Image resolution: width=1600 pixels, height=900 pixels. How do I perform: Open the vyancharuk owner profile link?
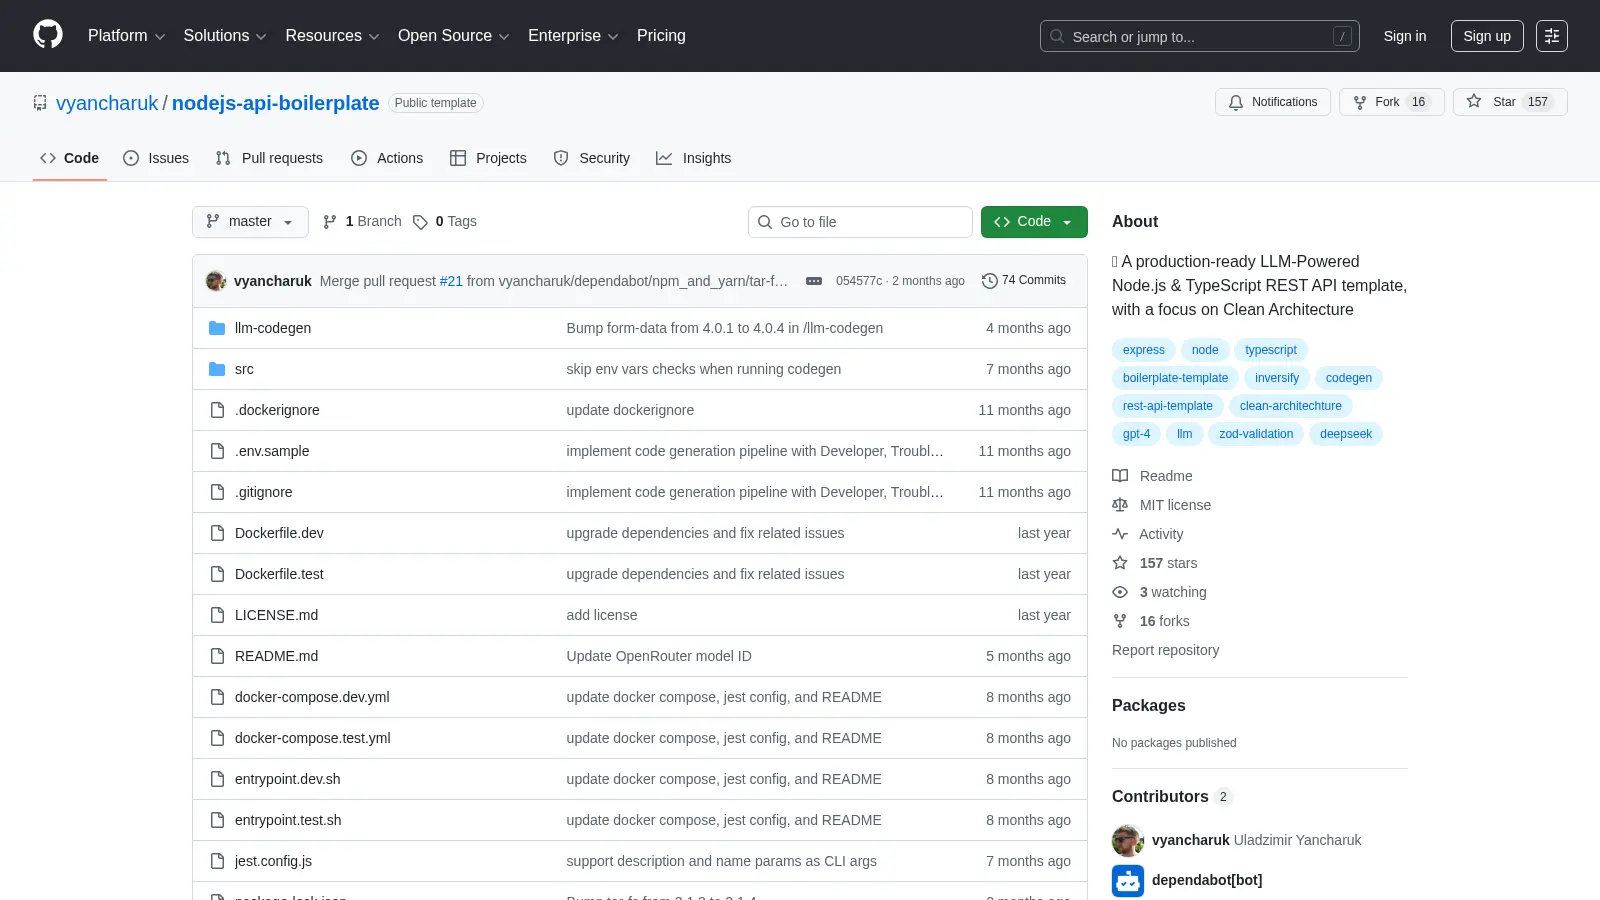107,103
